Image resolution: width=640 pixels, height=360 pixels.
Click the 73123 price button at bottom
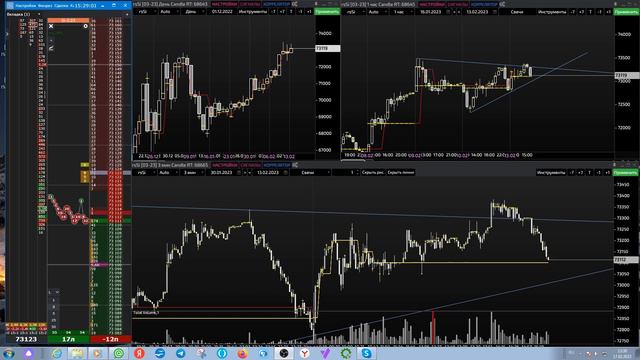pyautogui.click(x=26, y=339)
